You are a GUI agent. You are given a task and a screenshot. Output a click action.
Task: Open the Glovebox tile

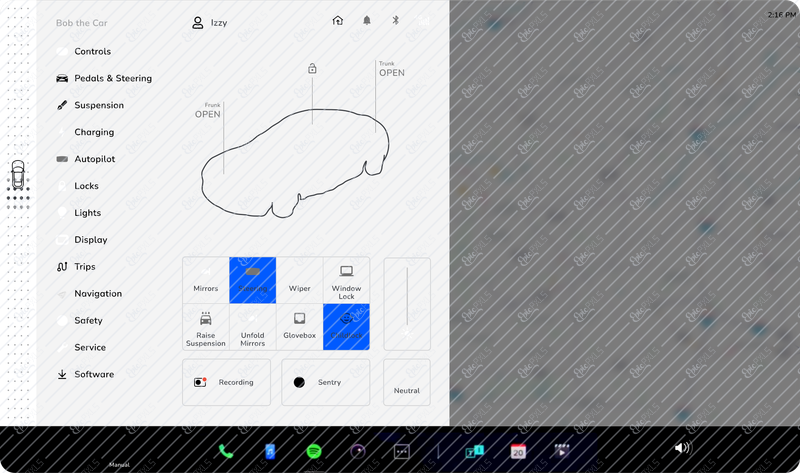tap(299, 327)
